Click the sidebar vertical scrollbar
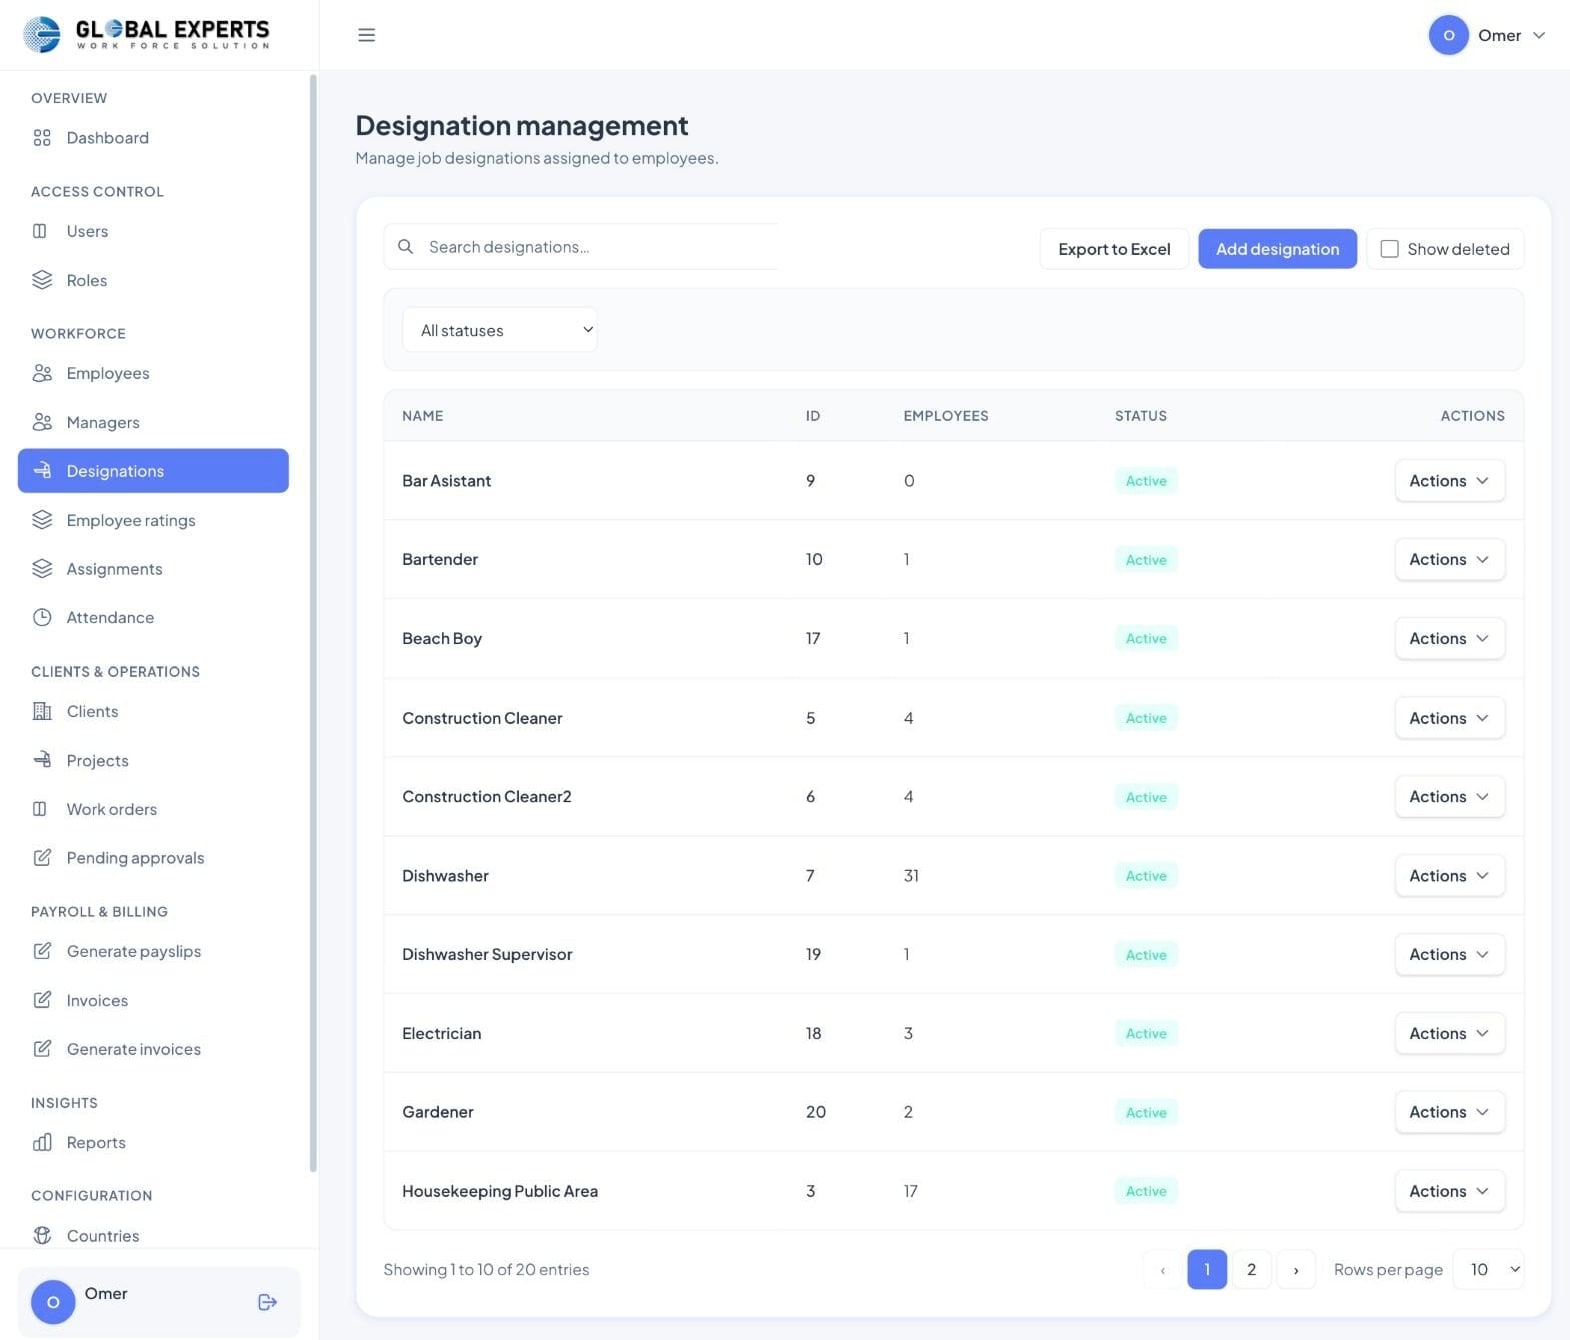The height and width of the screenshot is (1340, 1570). click(313, 622)
